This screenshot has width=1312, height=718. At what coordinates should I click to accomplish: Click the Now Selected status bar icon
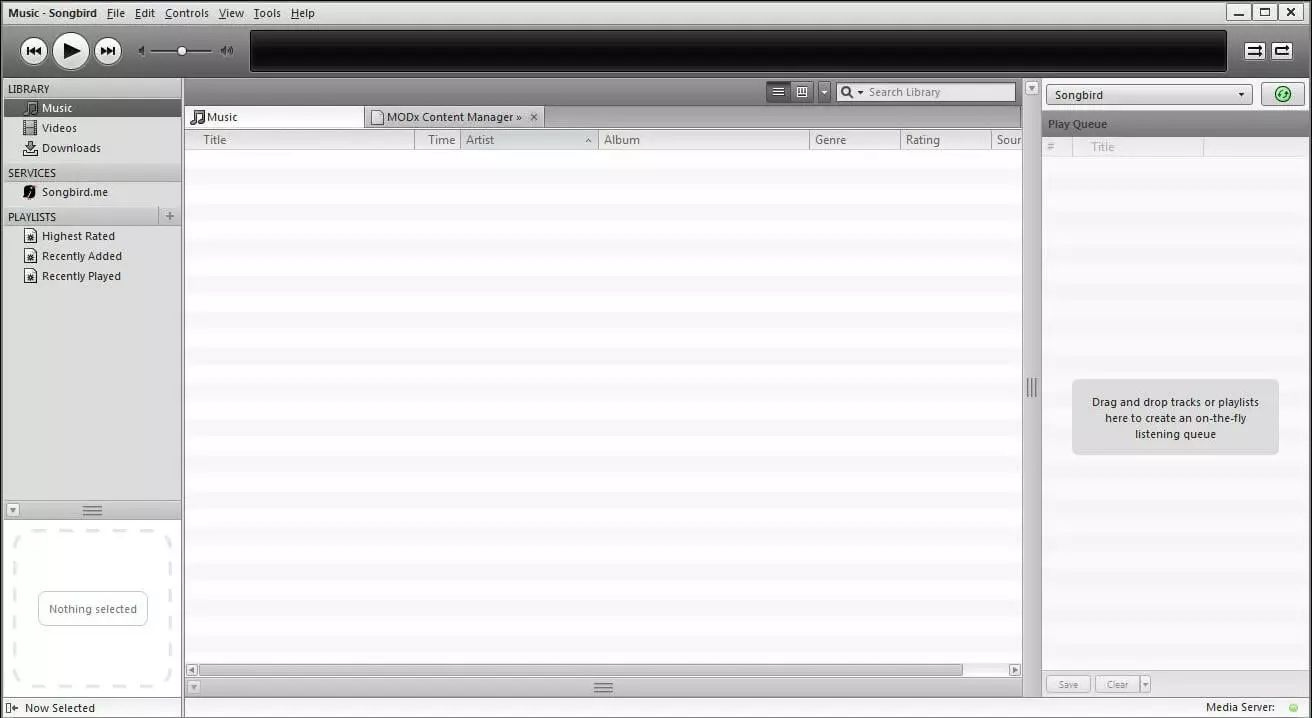pos(13,708)
